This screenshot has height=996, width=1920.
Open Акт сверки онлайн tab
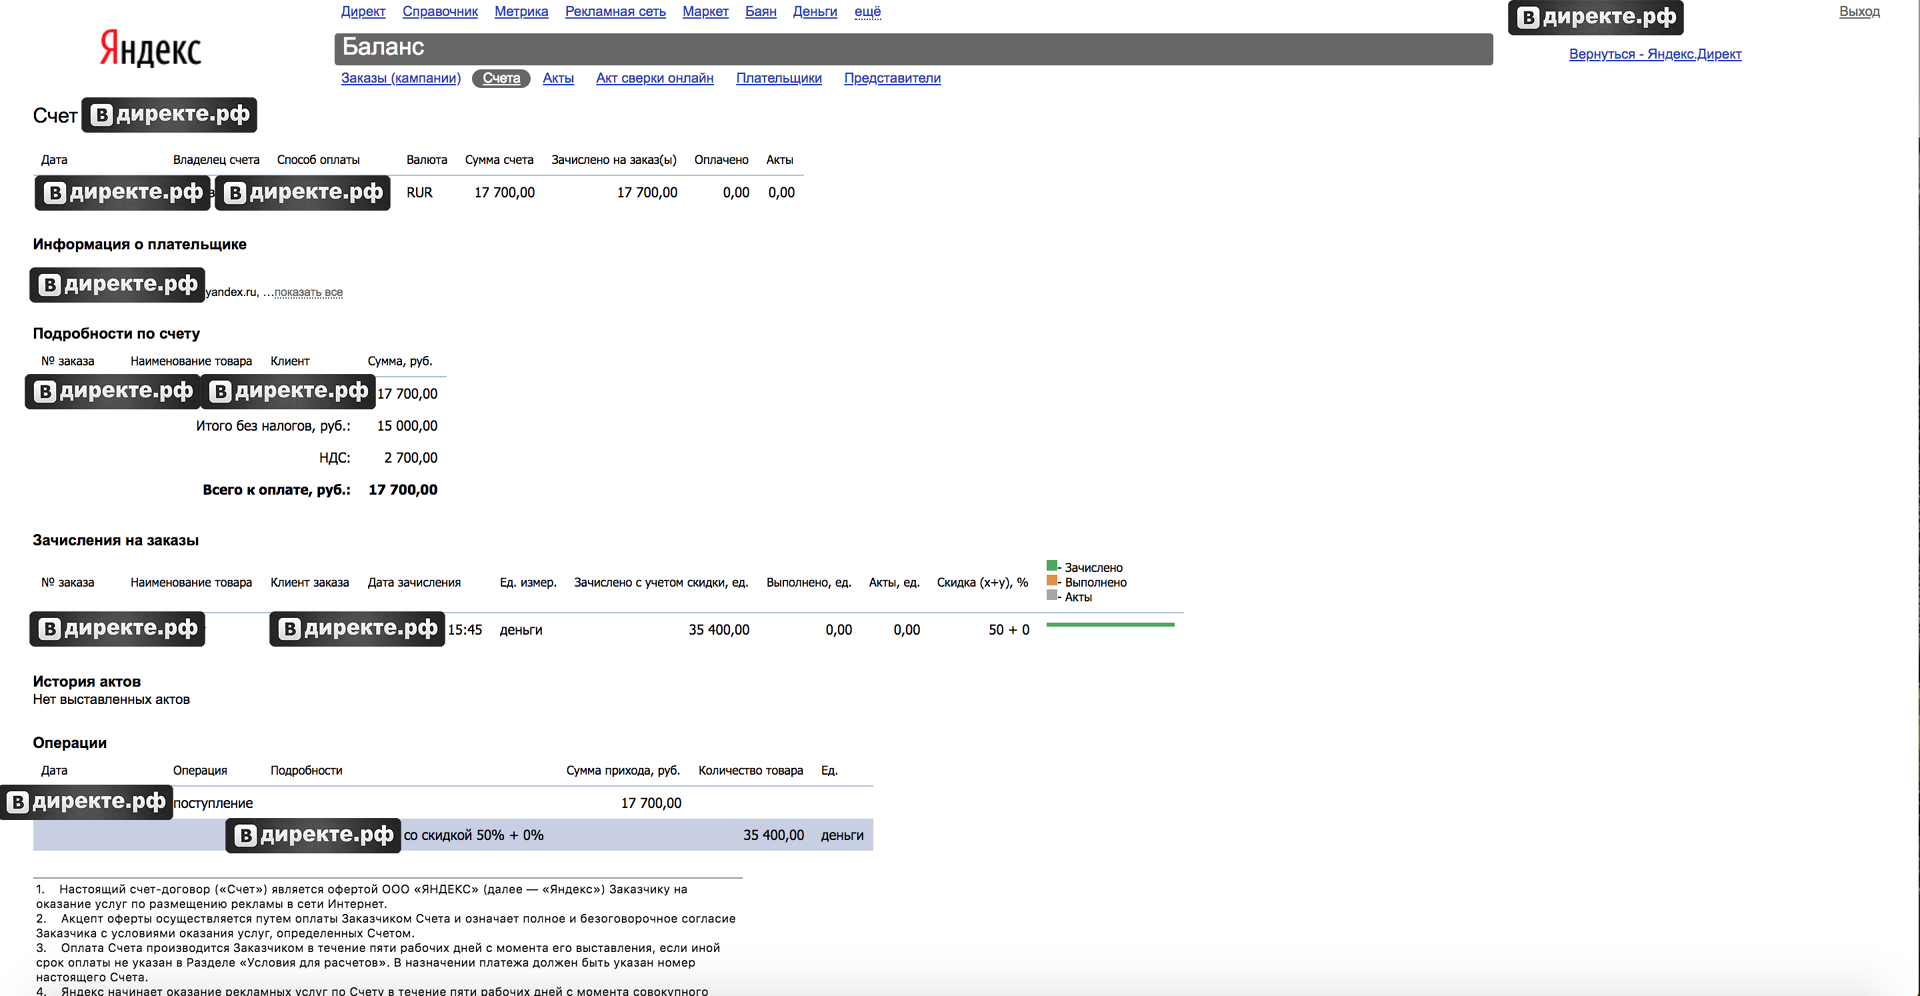click(655, 78)
